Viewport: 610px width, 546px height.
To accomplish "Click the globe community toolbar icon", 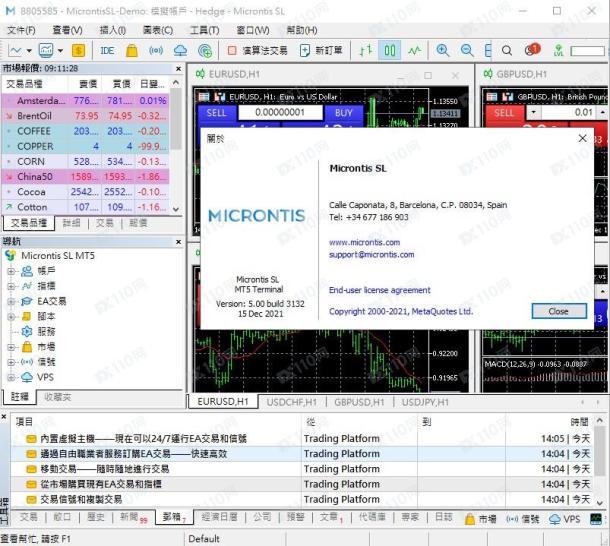I will pos(205,51).
